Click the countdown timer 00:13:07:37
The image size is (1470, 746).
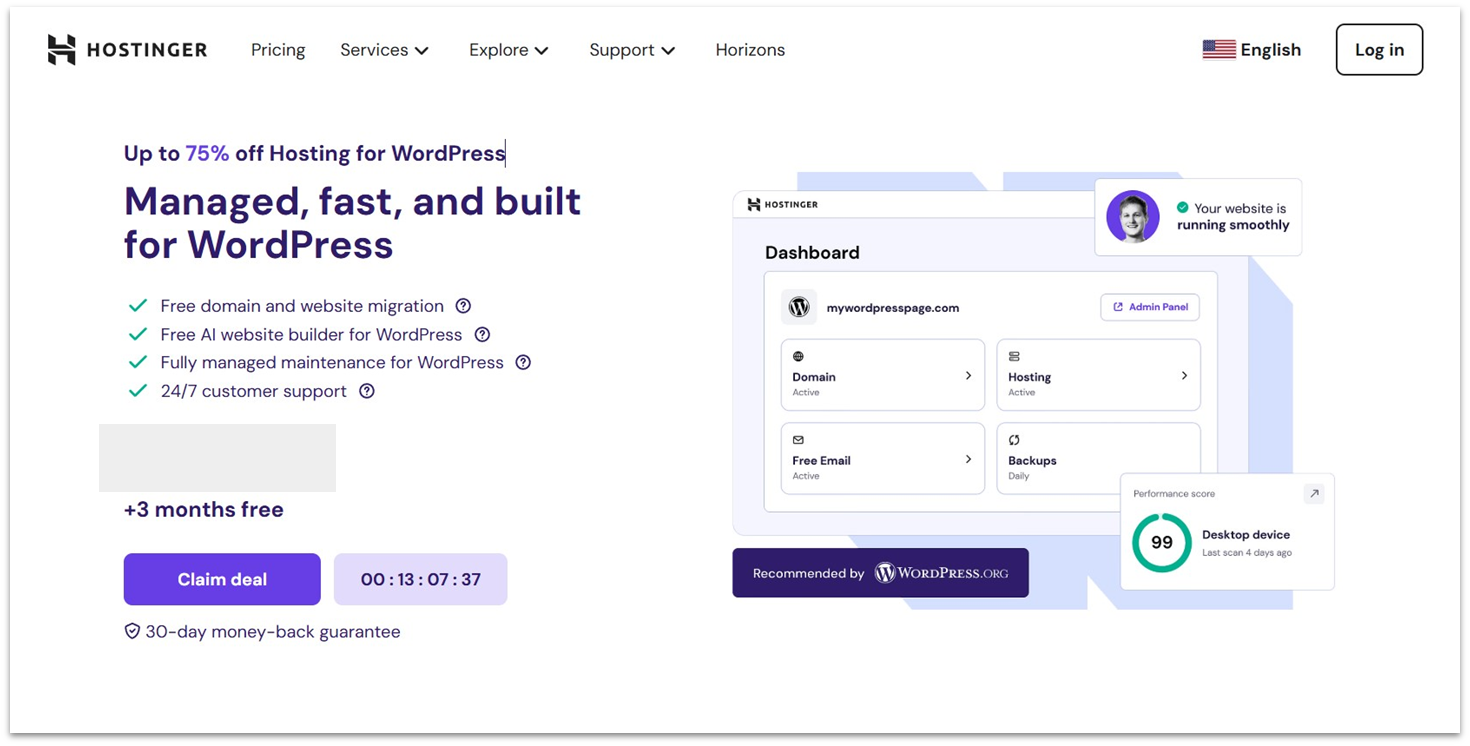(420, 579)
